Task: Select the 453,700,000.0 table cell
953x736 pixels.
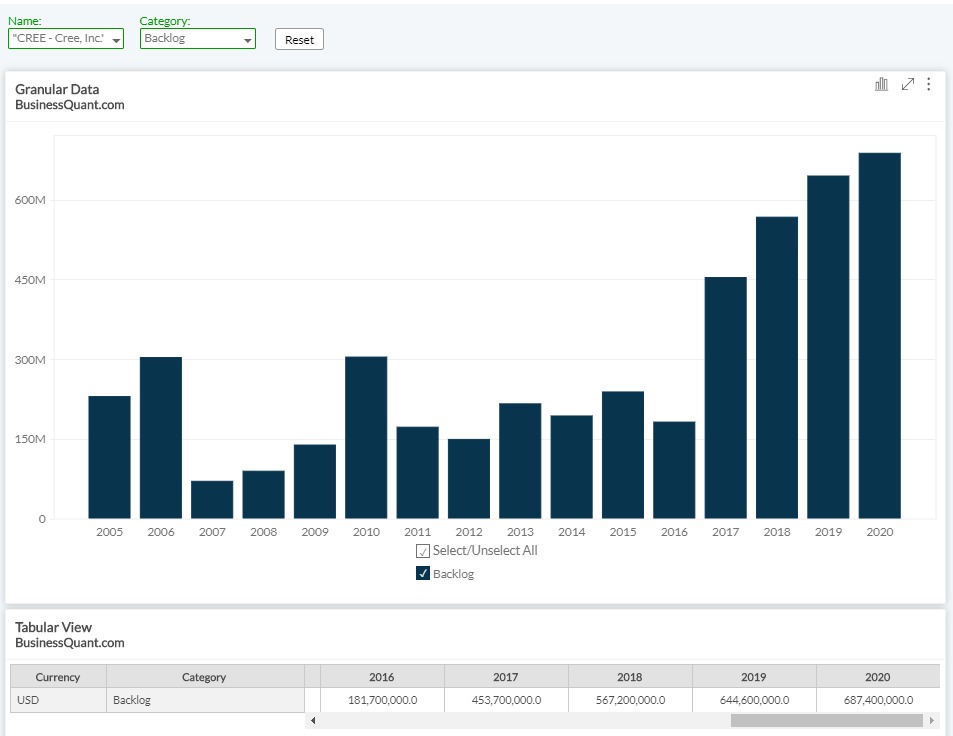Action: pos(506,700)
